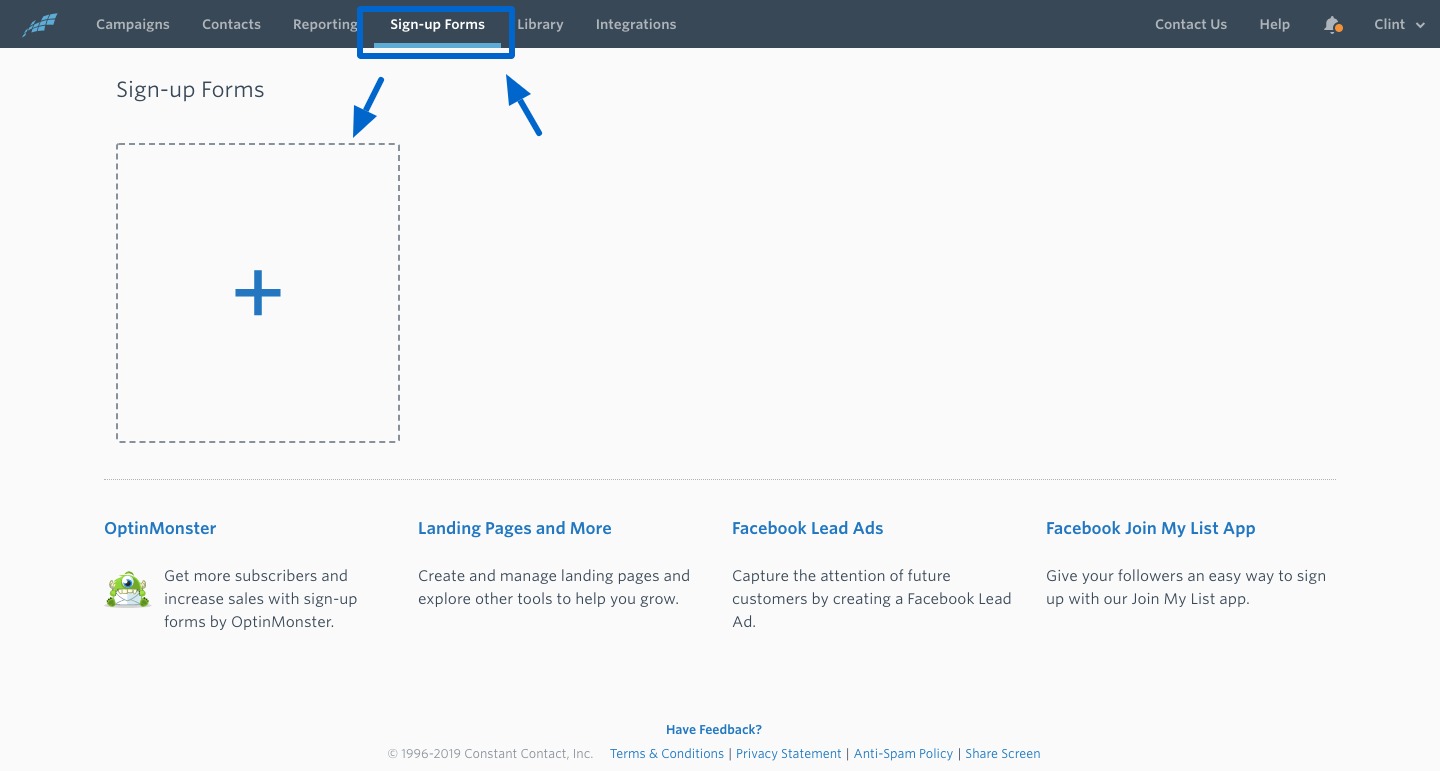
Task: Navigate to the Integrations tab
Action: coord(636,24)
